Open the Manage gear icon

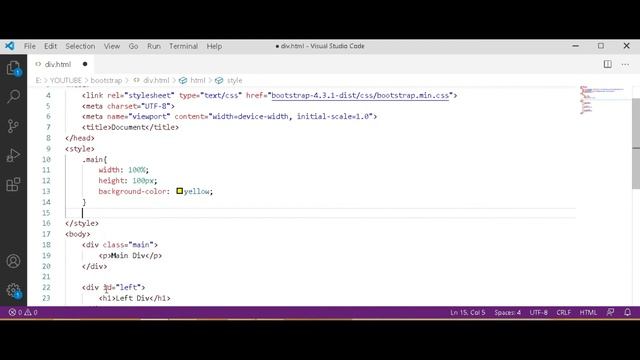(x=14, y=291)
